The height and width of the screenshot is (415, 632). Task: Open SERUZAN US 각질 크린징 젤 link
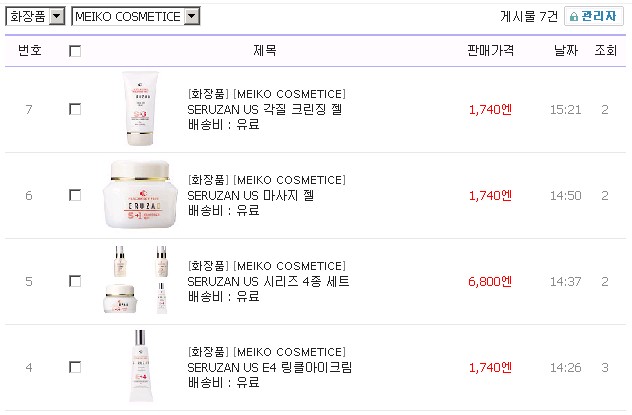click(x=265, y=109)
